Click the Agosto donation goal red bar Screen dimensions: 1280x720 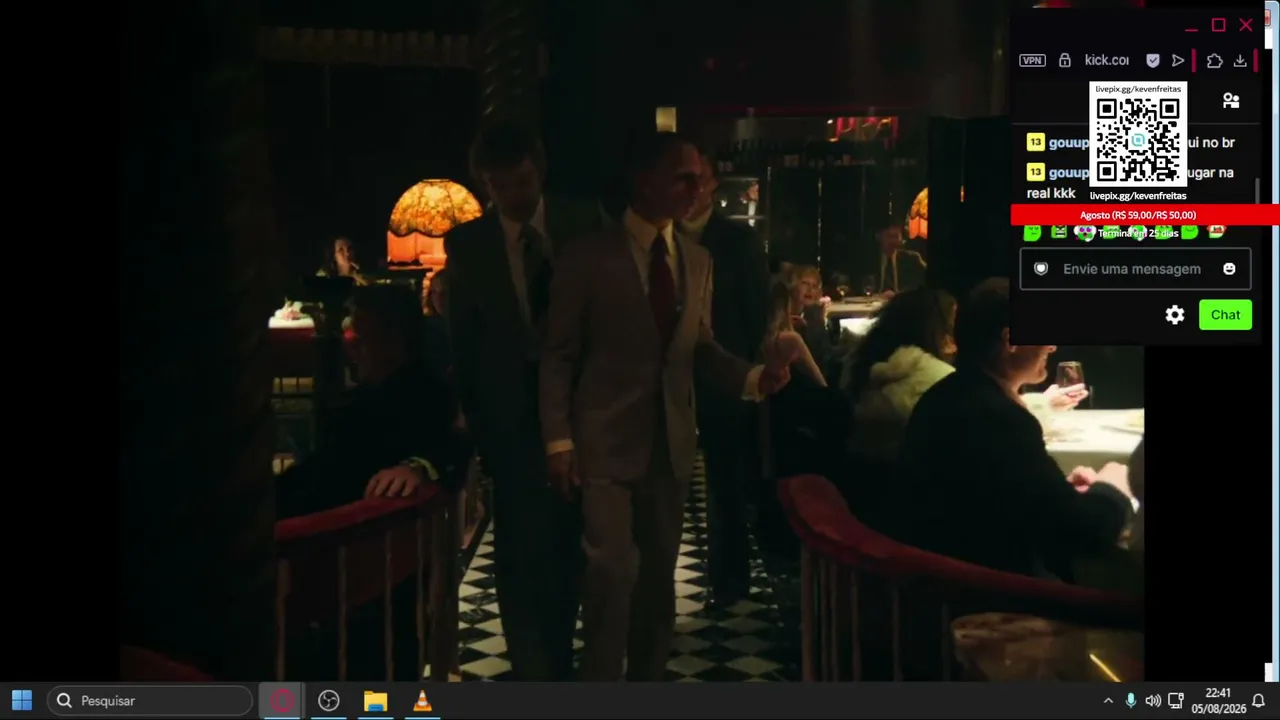coord(1145,215)
